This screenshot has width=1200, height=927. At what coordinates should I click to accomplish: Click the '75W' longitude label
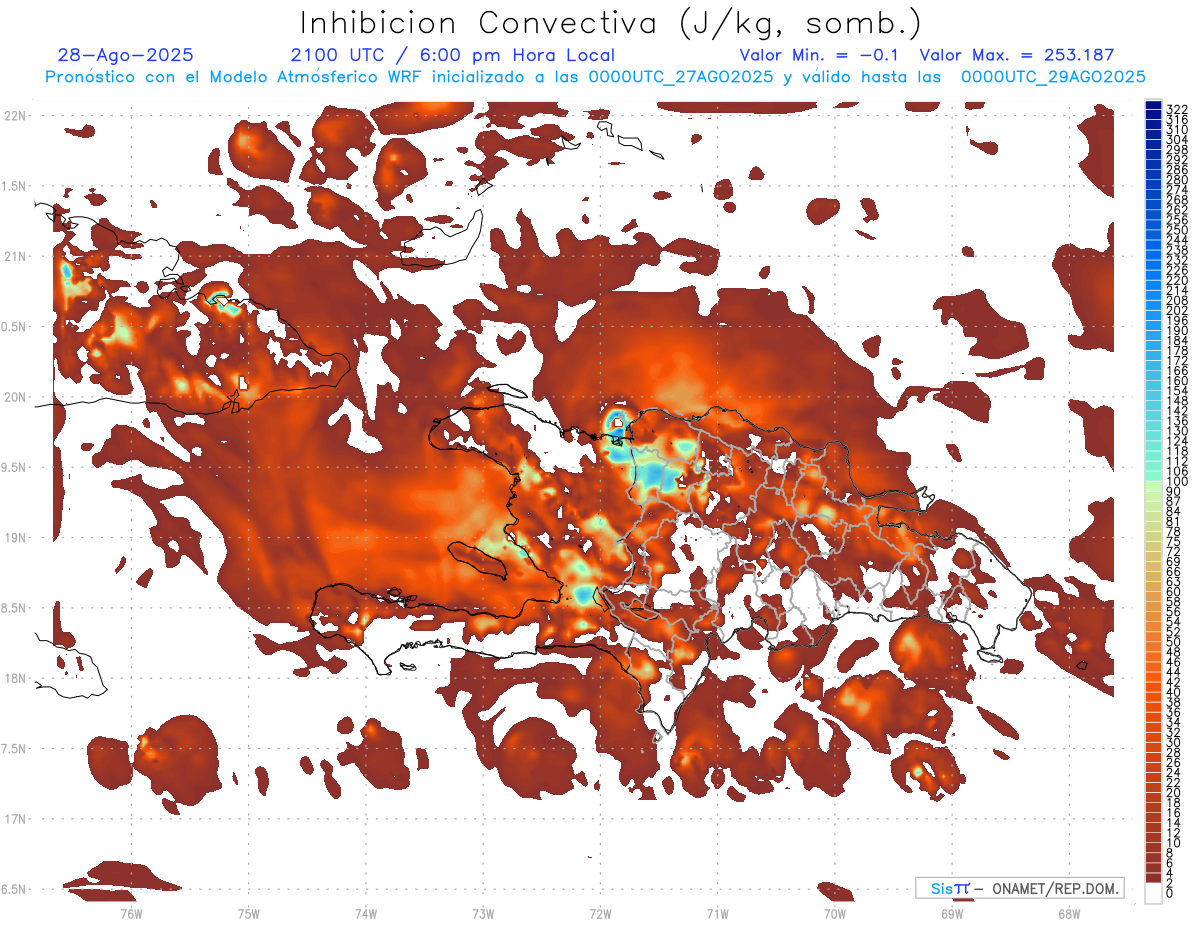point(249,913)
